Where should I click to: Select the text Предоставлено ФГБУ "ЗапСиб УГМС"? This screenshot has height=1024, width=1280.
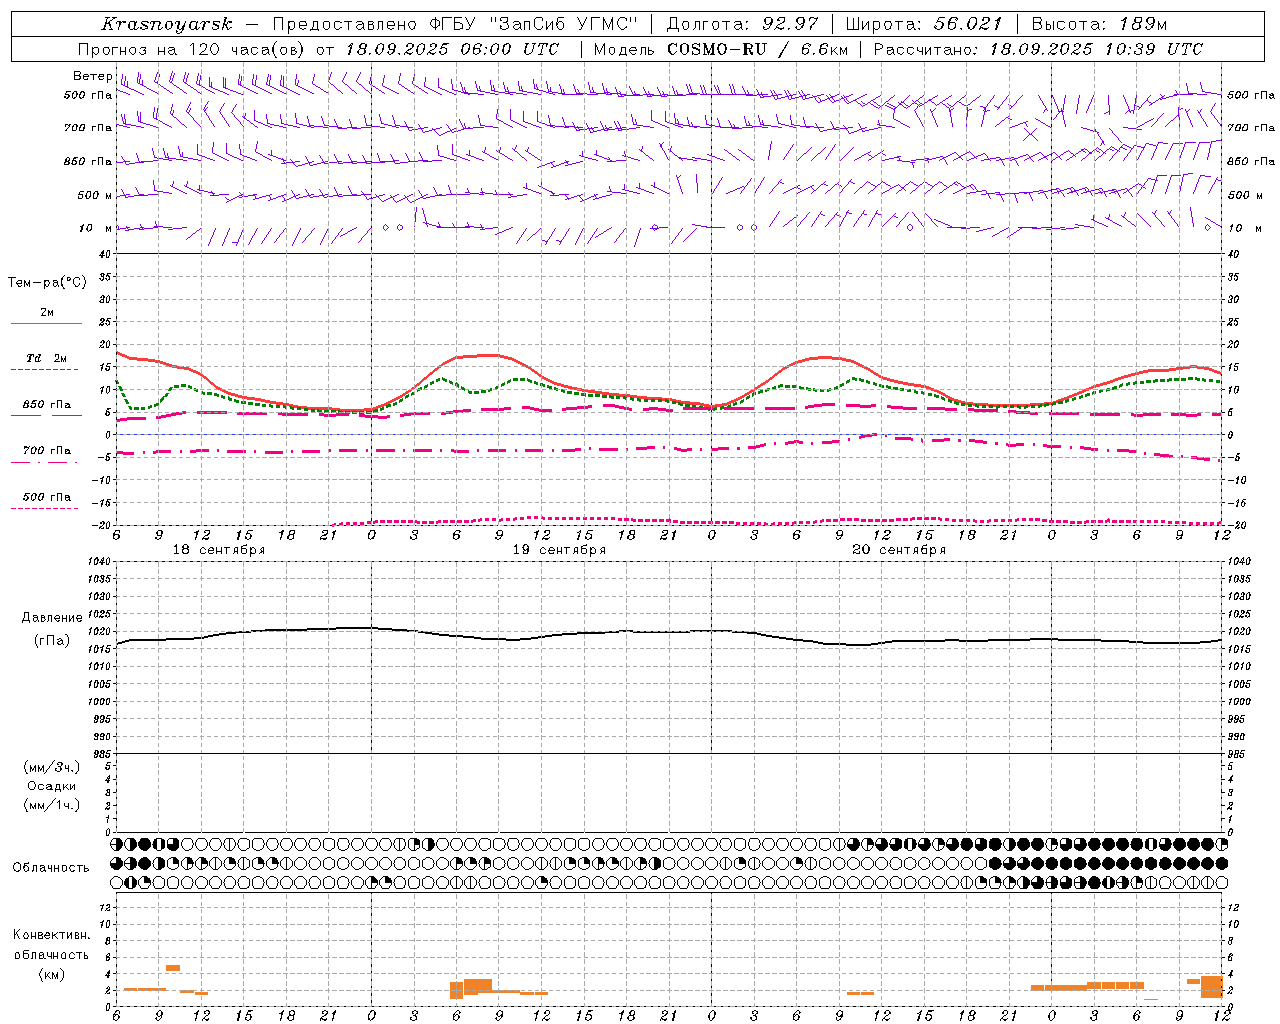coord(455,24)
